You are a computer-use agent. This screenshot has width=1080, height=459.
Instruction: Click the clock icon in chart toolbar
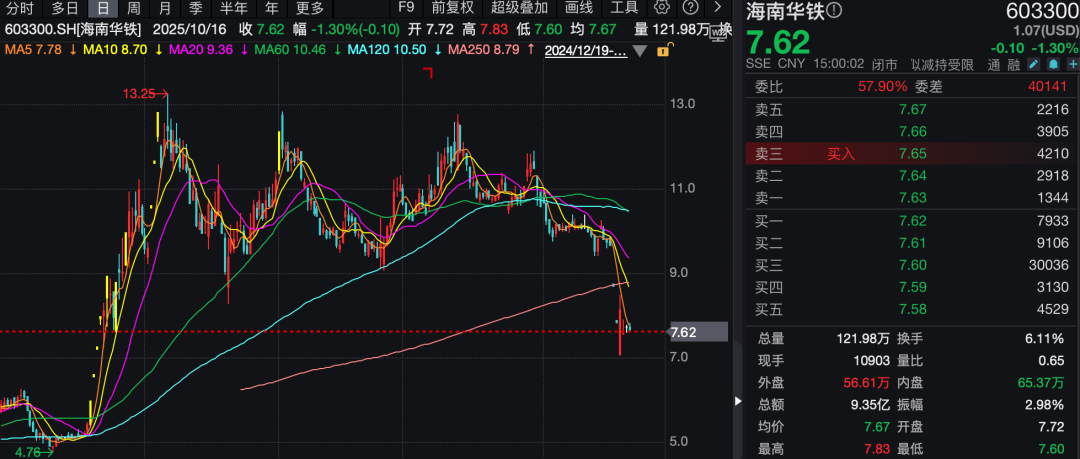689,7
